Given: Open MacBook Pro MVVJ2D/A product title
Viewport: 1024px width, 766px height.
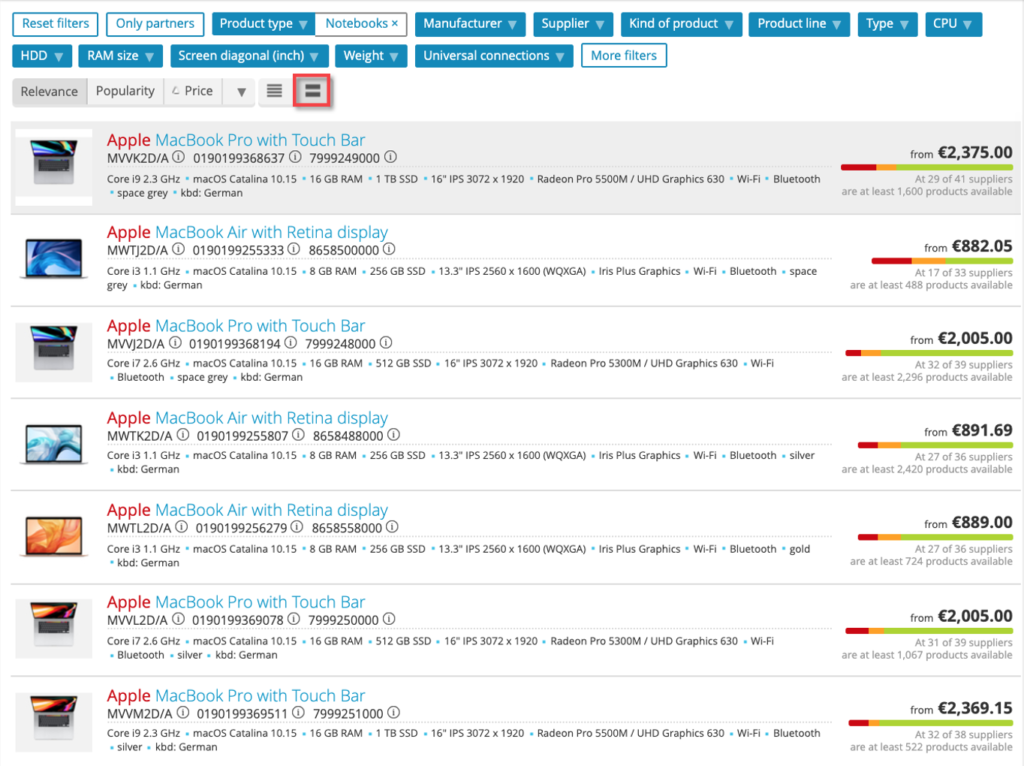Looking at the screenshot, I should point(236,325).
